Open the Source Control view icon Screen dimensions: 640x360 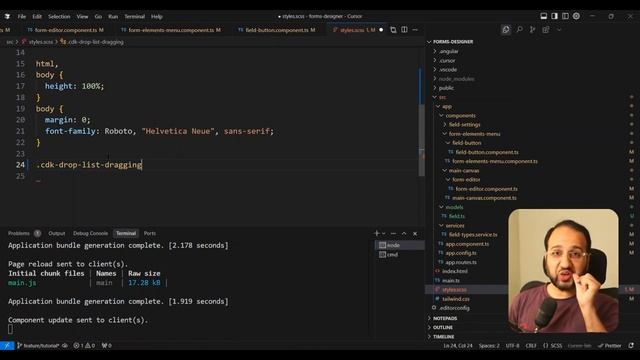pos(533,29)
